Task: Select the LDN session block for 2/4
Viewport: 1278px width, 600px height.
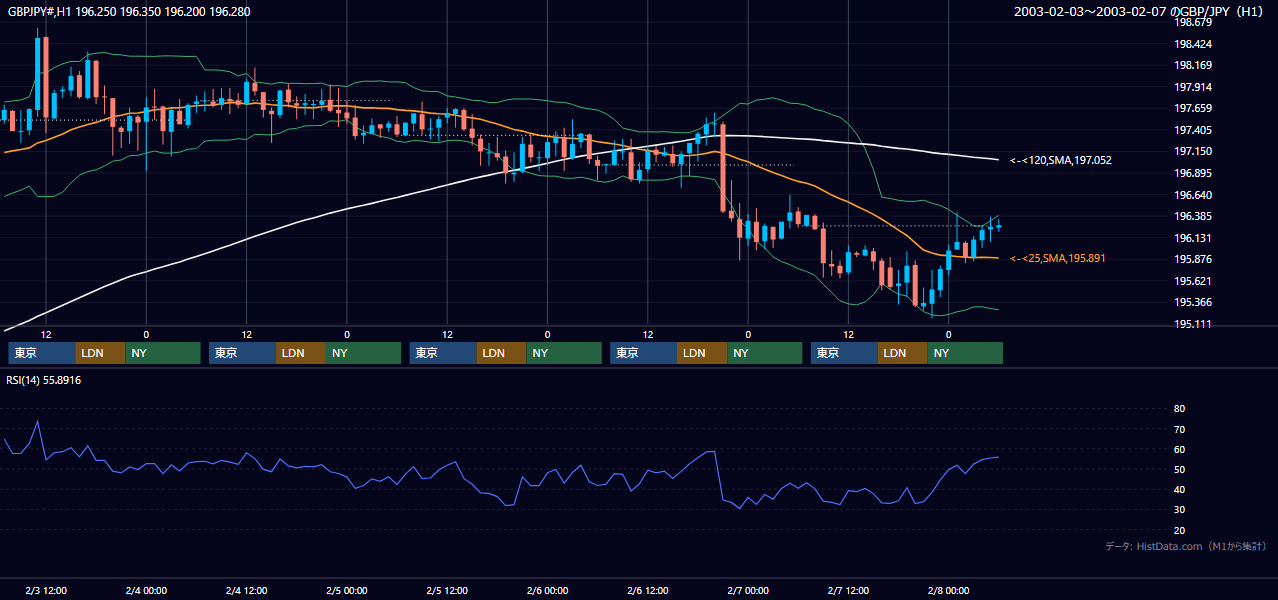Action: tap(301, 353)
